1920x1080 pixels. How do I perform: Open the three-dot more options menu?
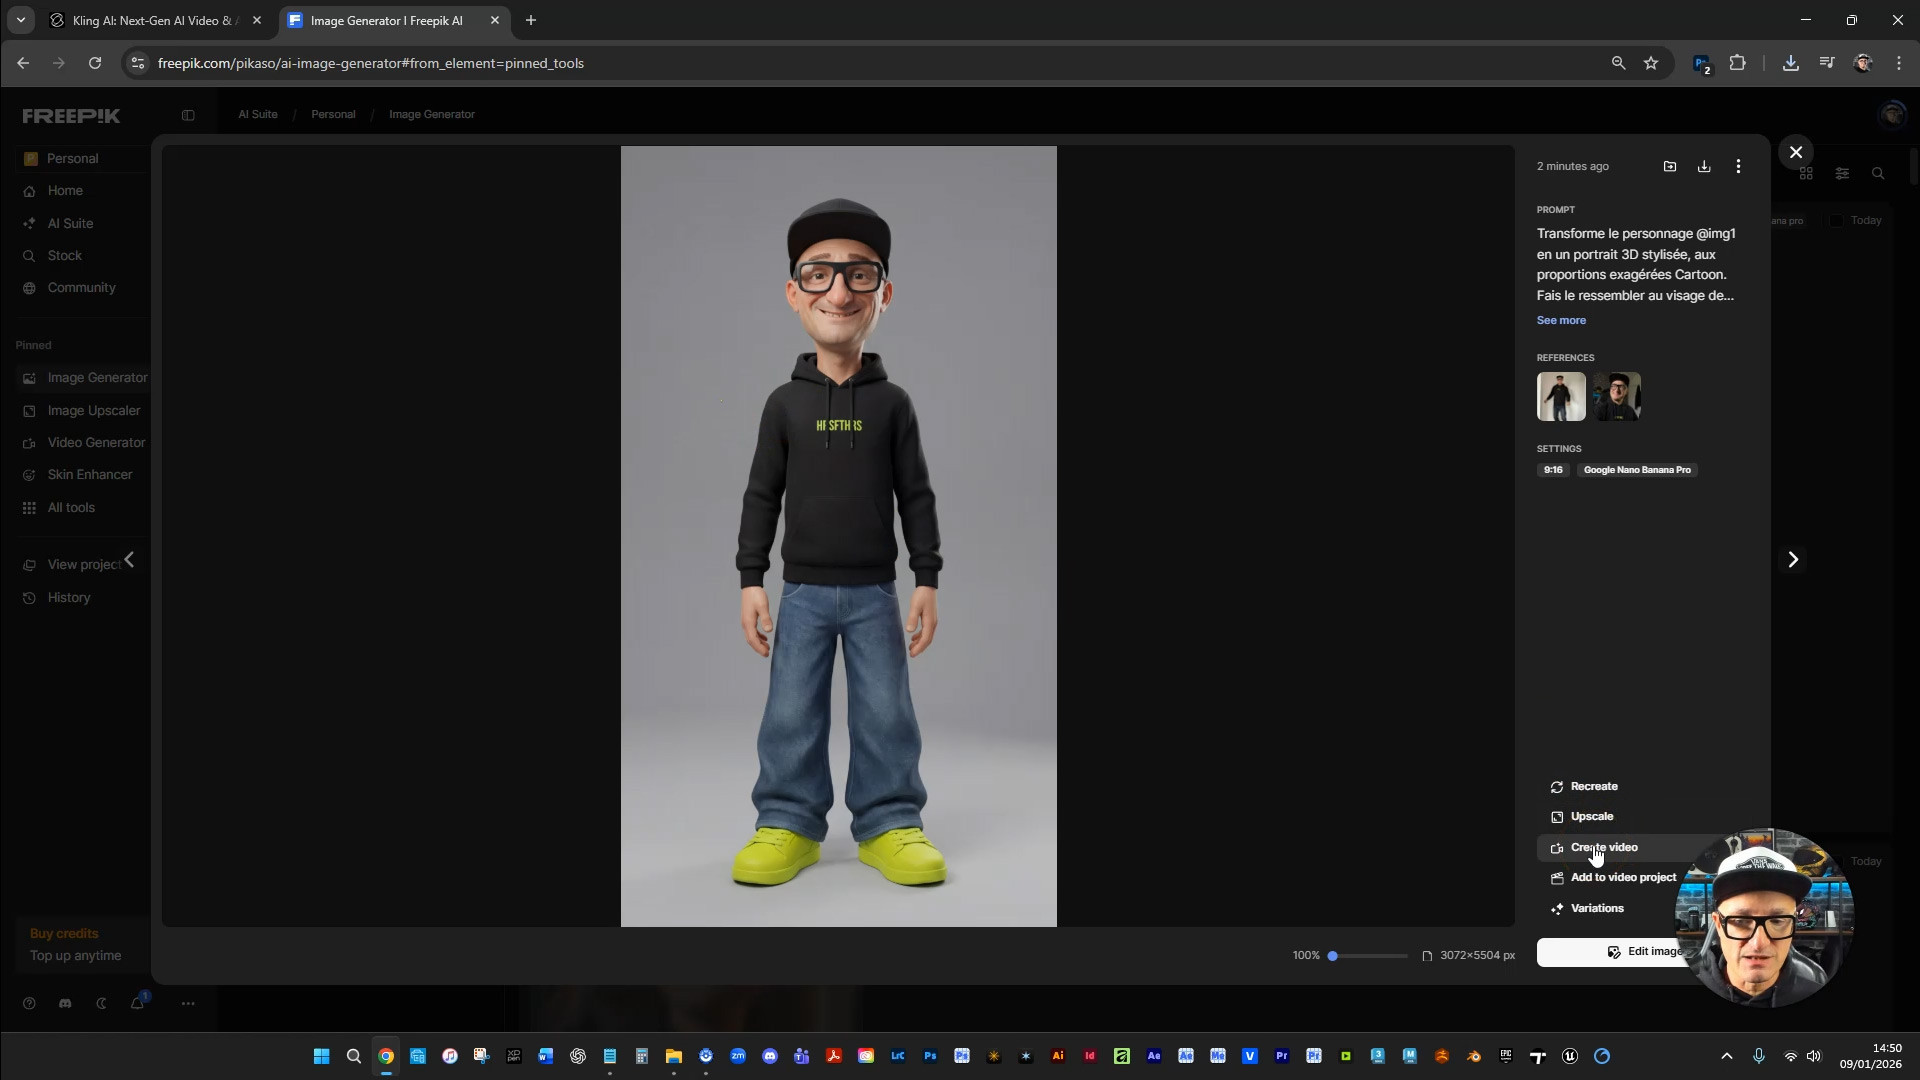point(1738,167)
